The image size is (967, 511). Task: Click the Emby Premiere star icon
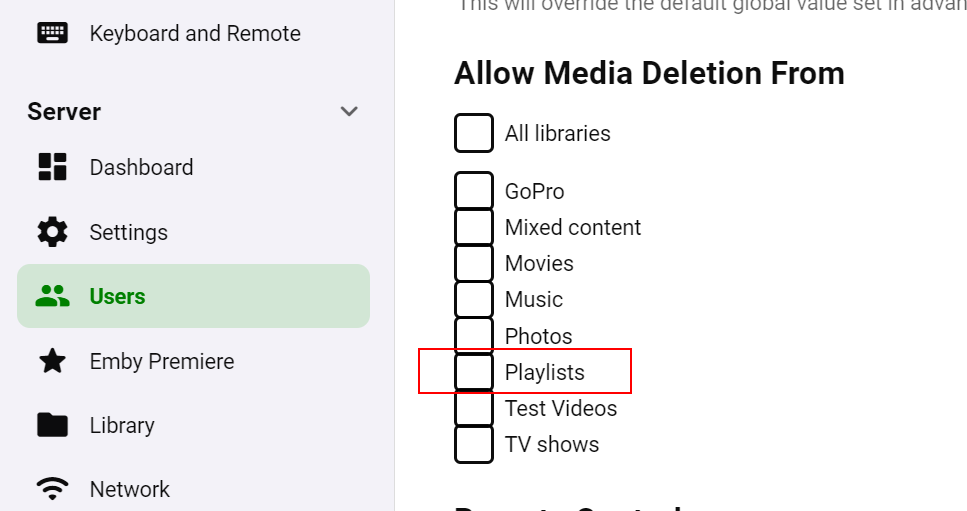tap(52, 361)
